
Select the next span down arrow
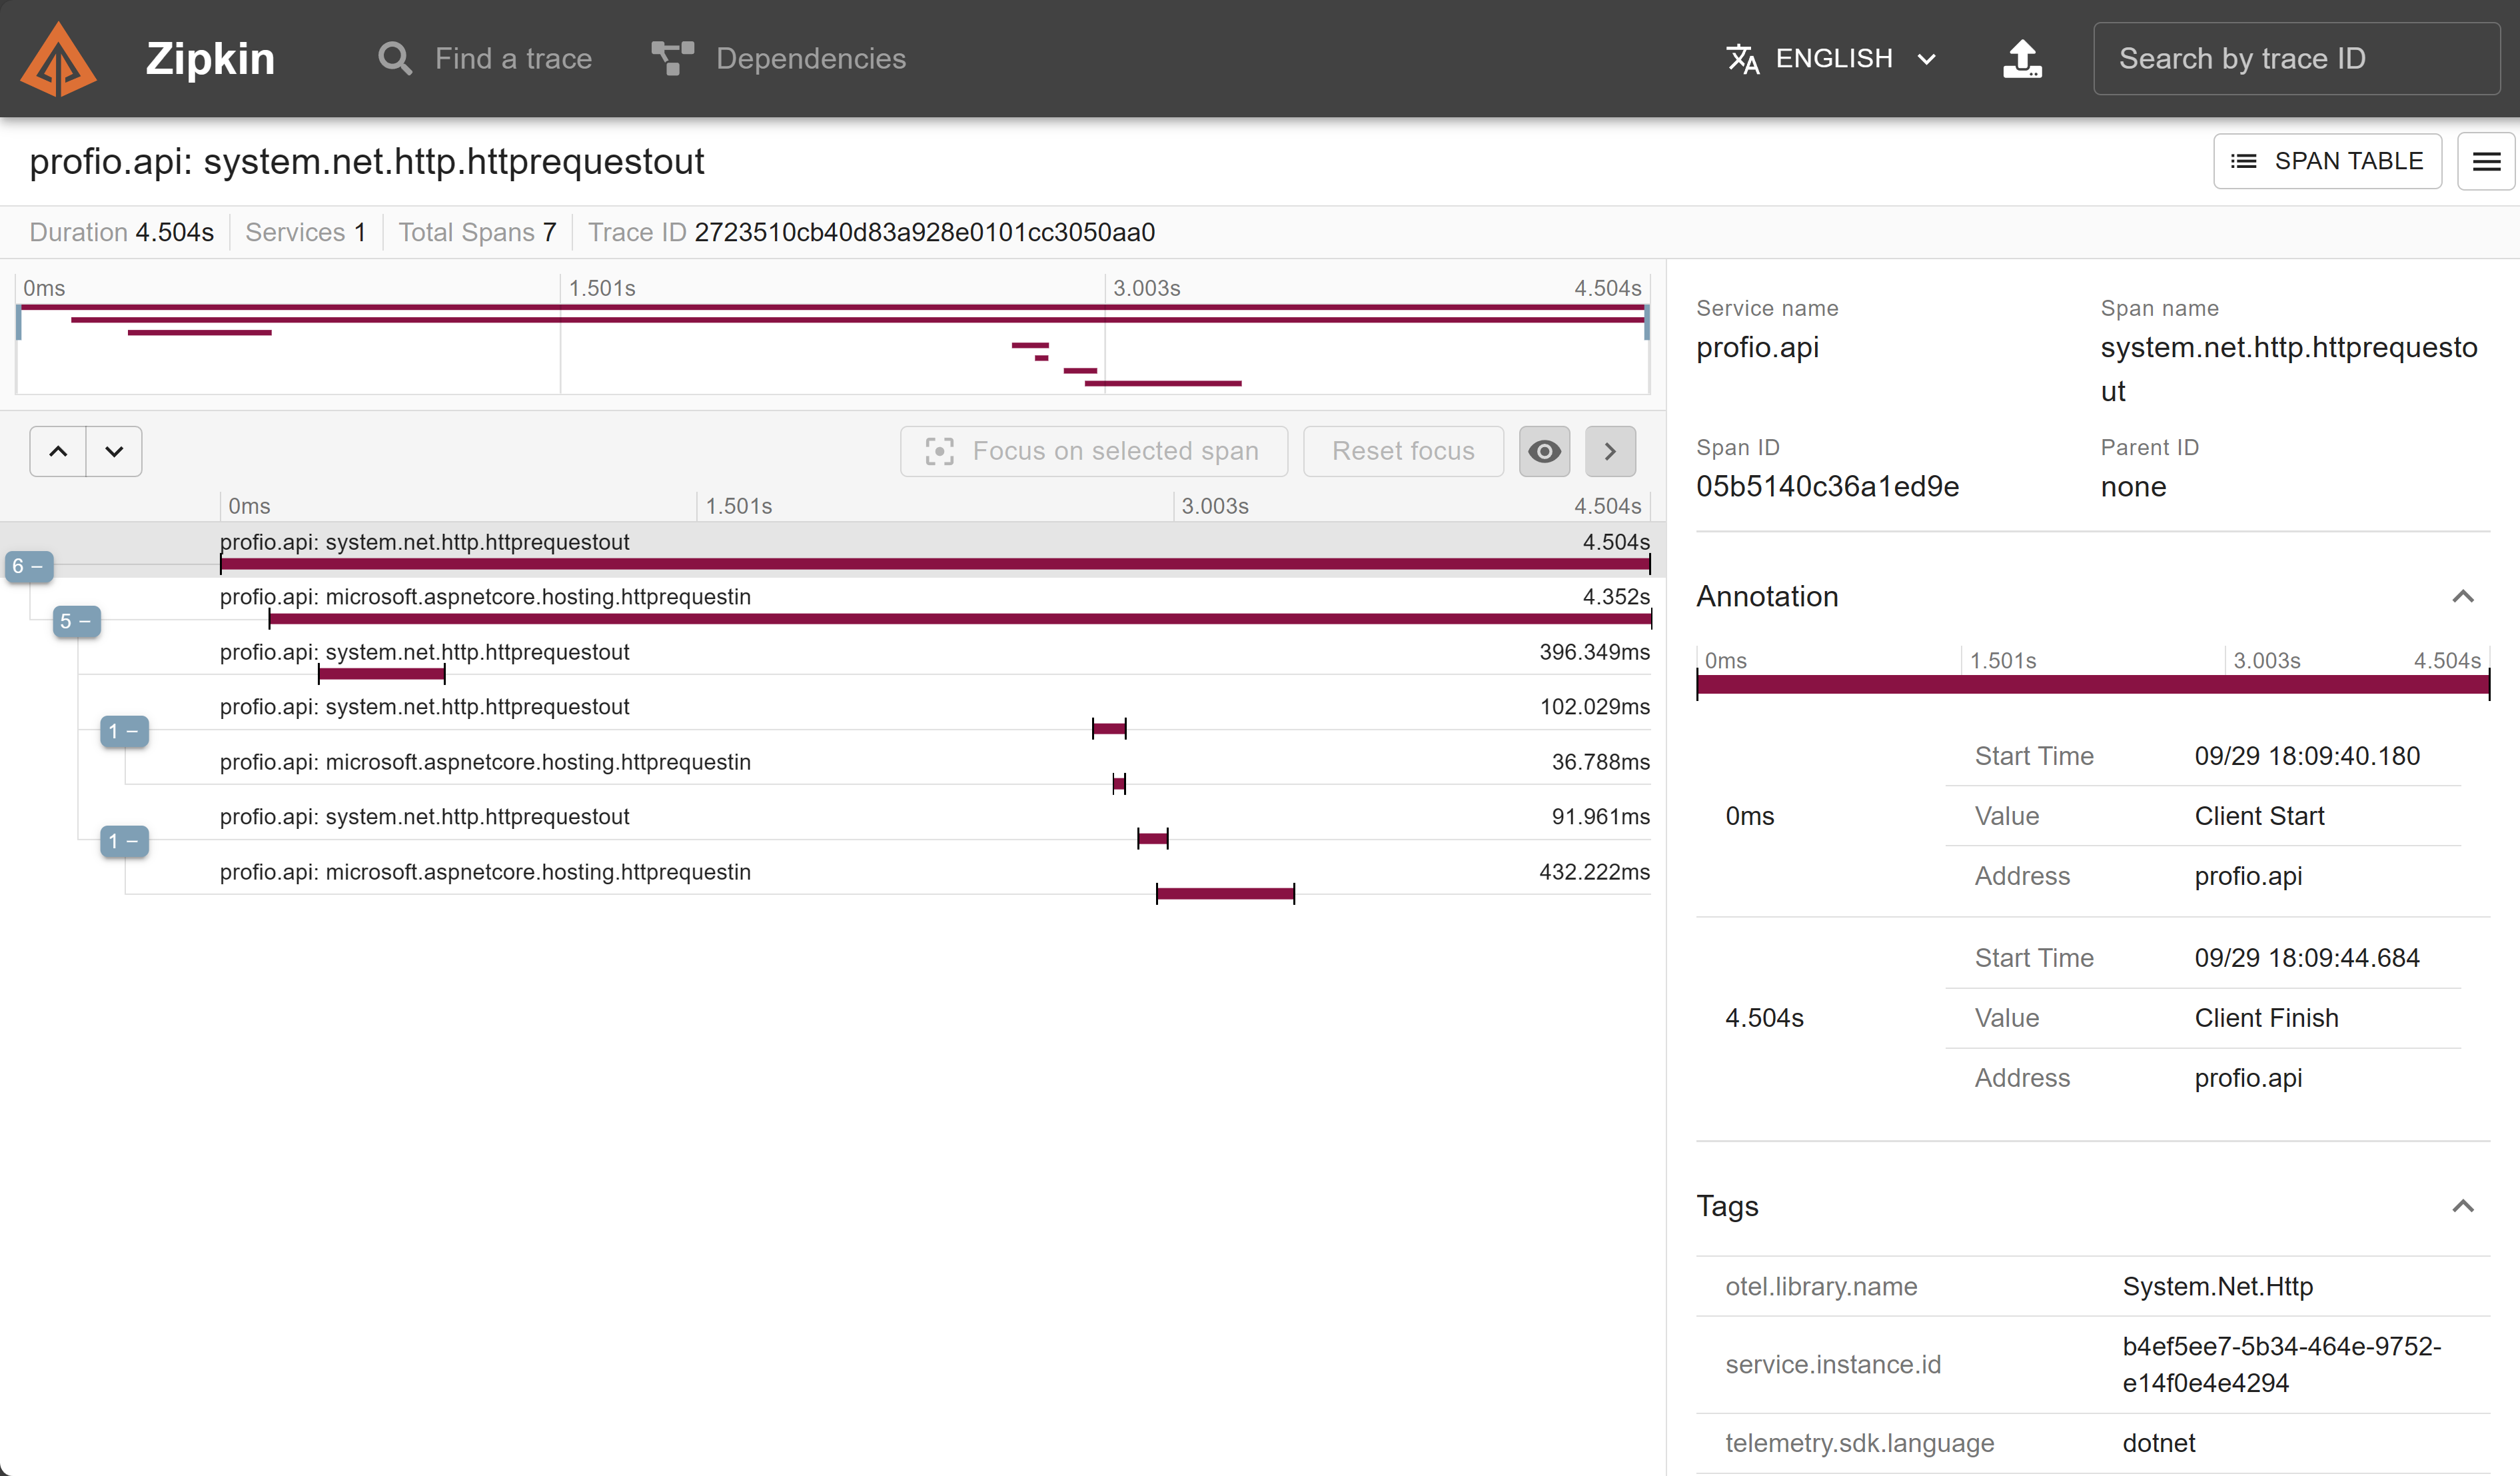(114, 451)
